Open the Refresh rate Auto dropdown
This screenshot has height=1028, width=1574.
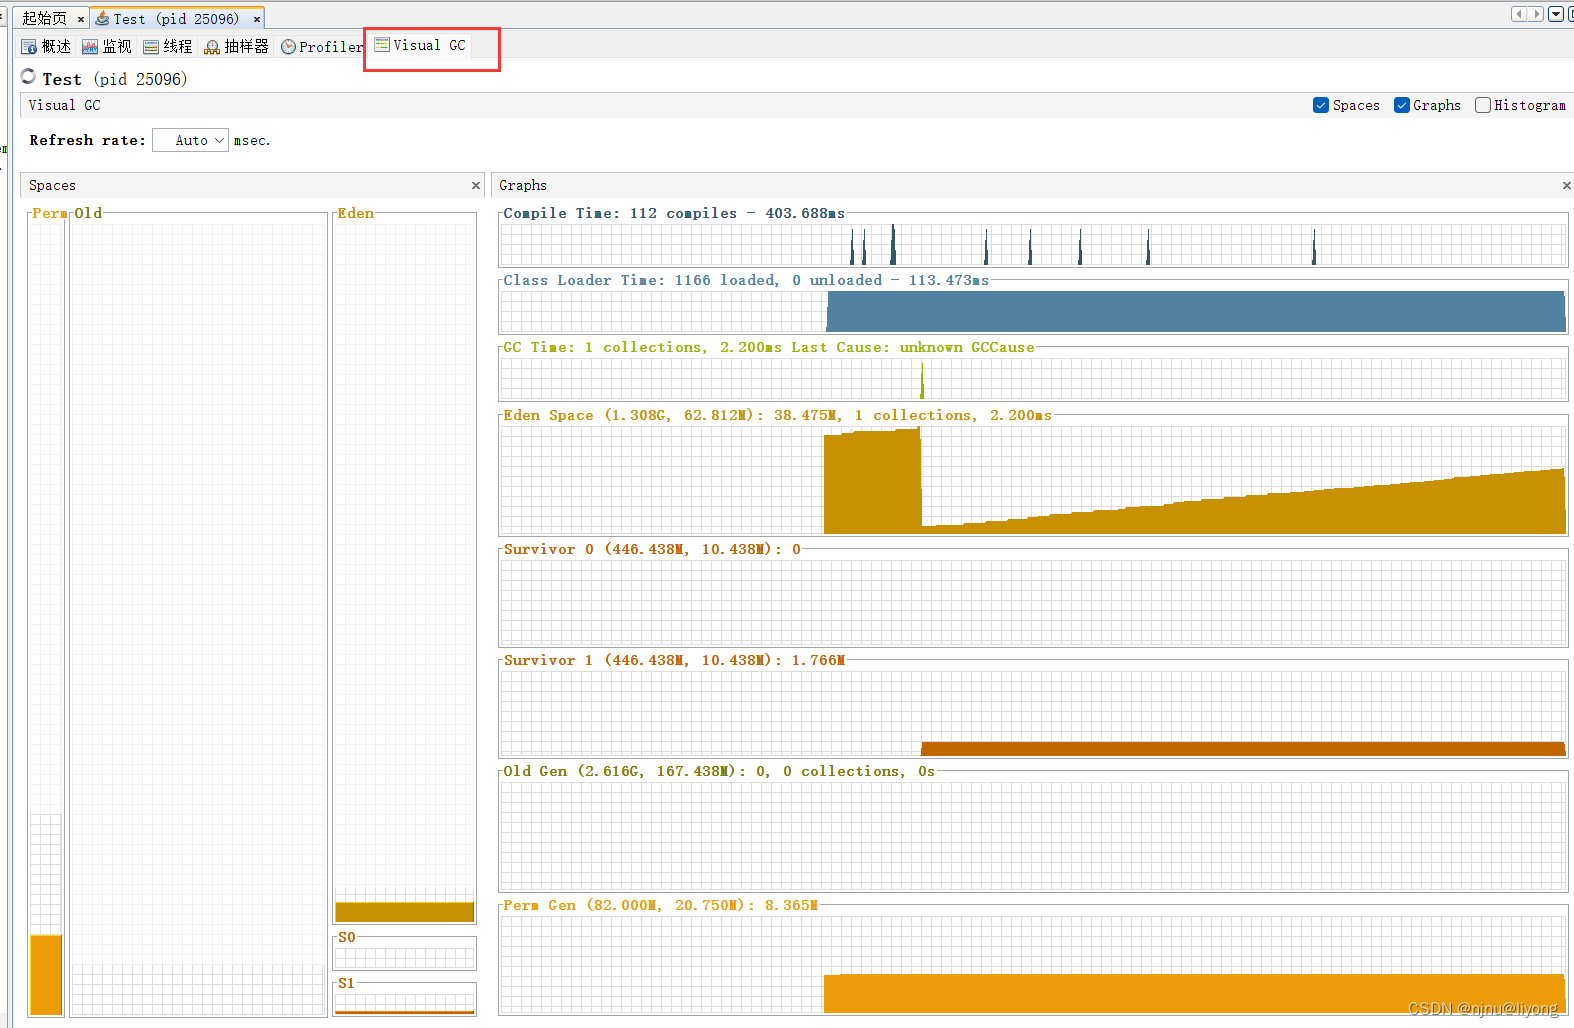(190, 140)
